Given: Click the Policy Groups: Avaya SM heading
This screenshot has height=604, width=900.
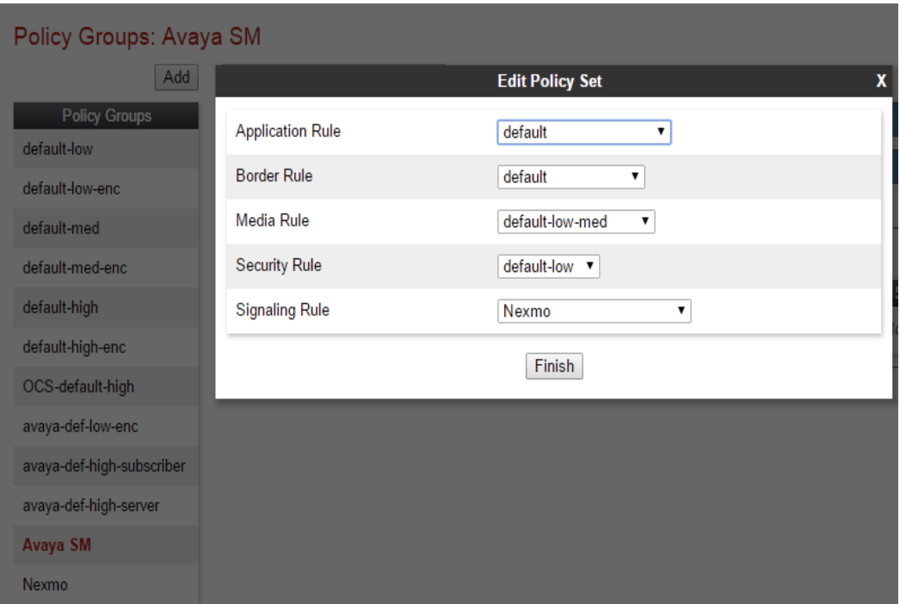Looking at the screenshot, I should 137,37.
